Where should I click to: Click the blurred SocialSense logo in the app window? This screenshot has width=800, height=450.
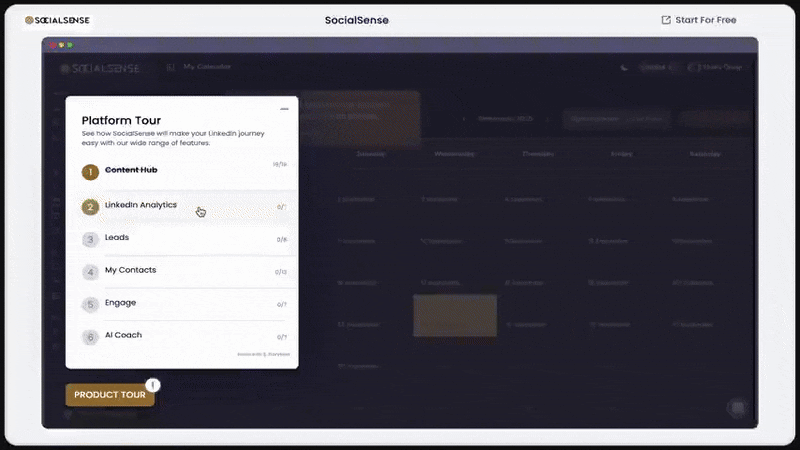coord(100,68)
